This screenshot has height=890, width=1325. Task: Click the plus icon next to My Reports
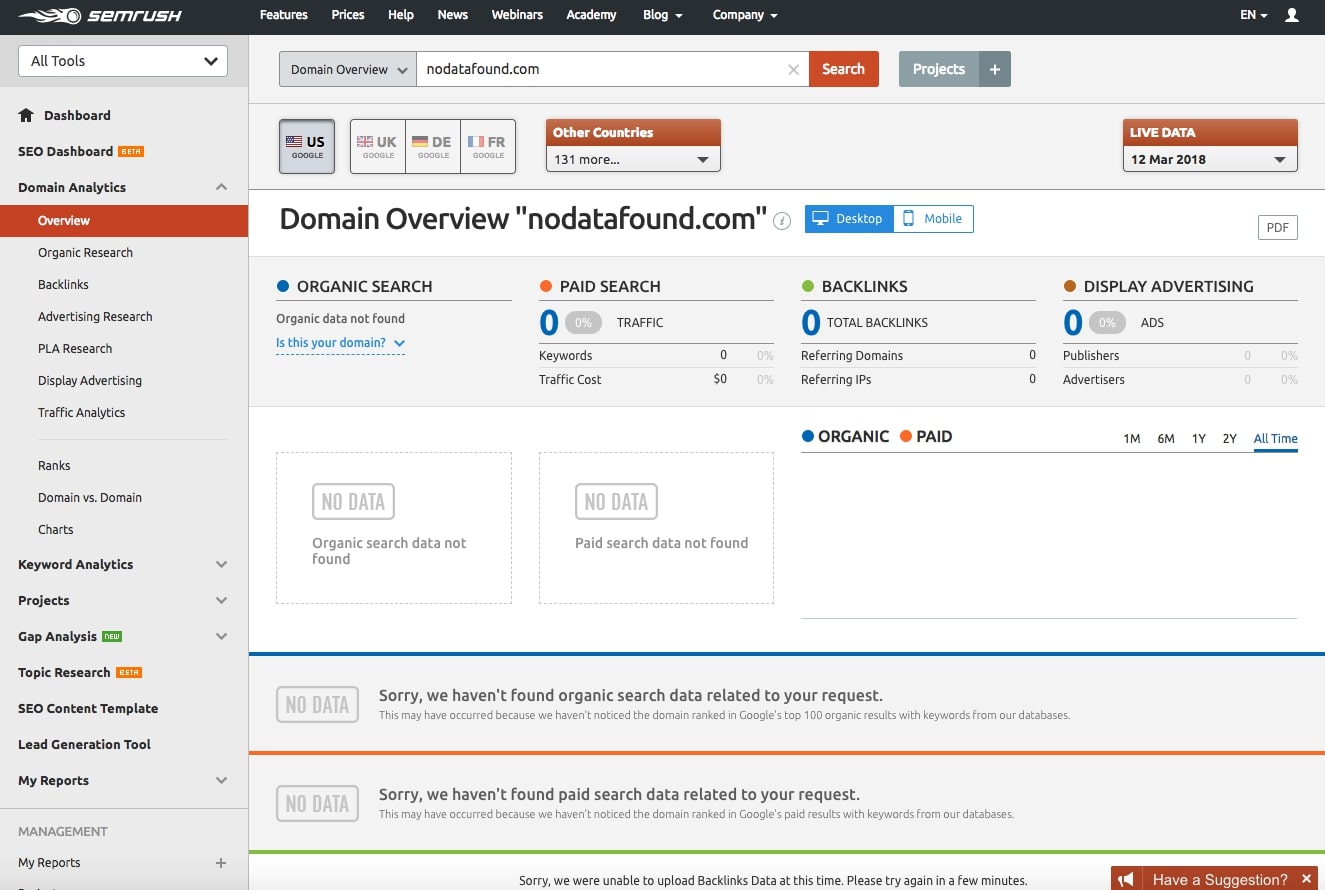(221, 863)
